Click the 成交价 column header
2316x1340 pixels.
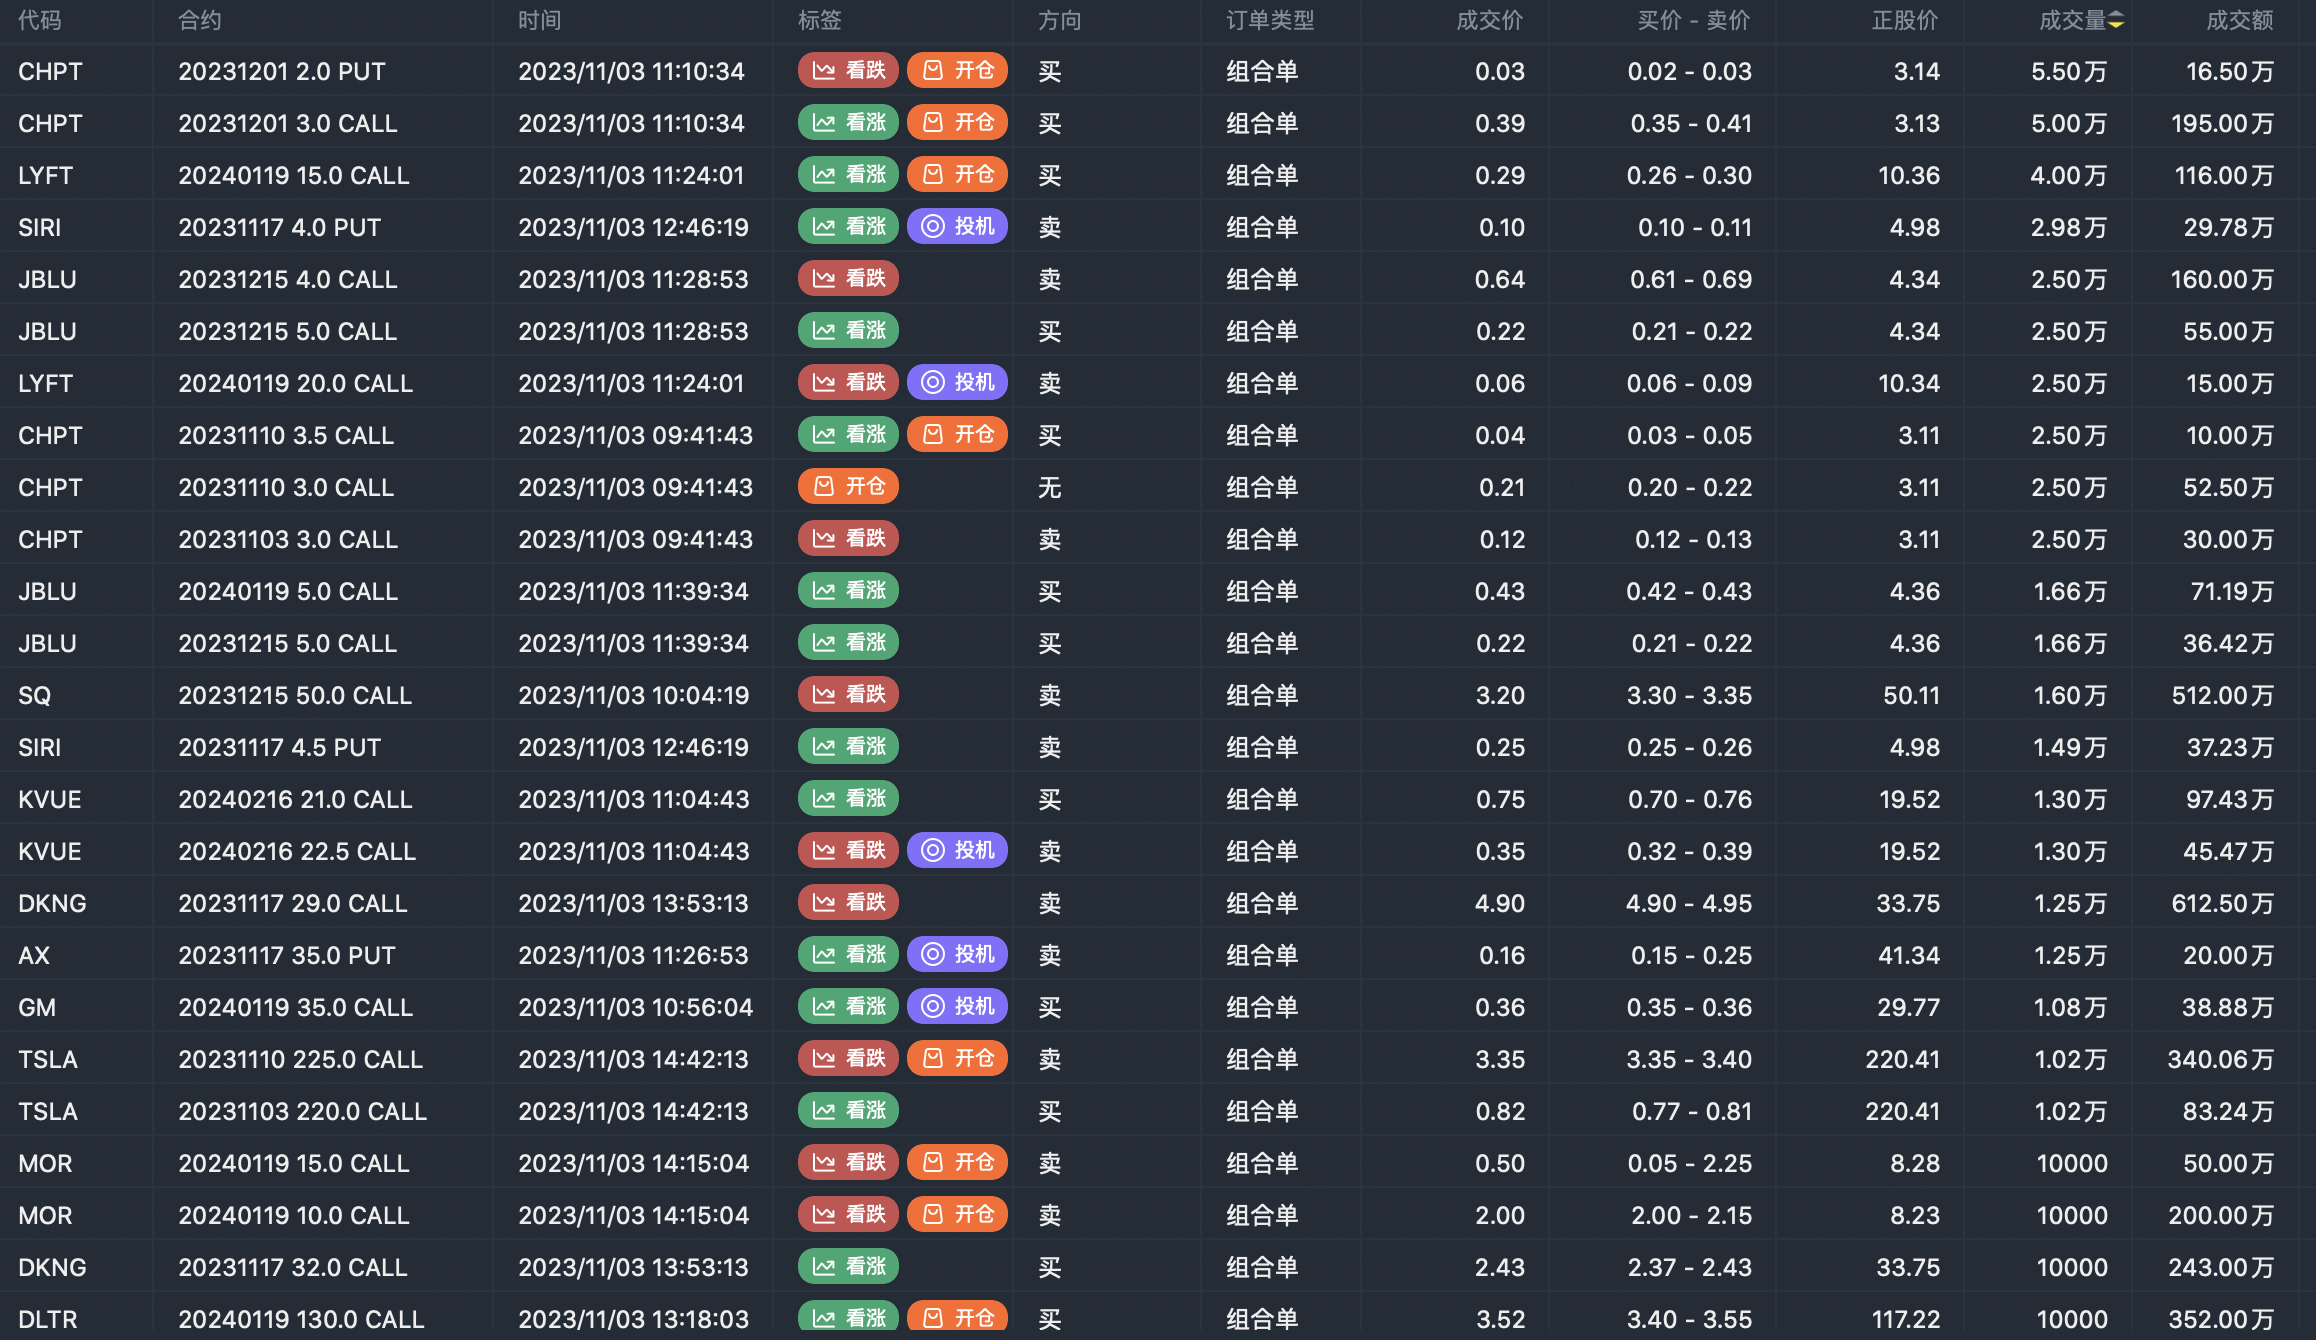1490,21
